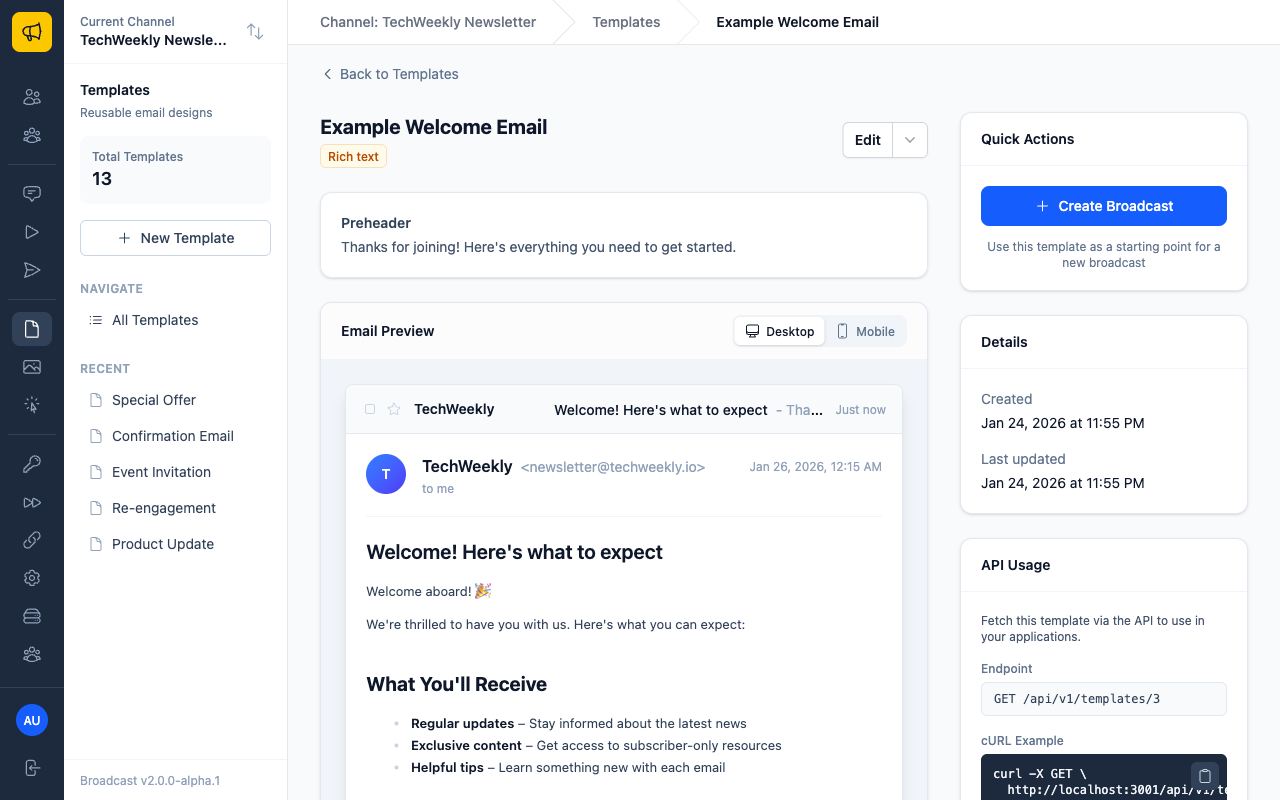
Task: Click the Edit button
Action: [x=868, y=140]
